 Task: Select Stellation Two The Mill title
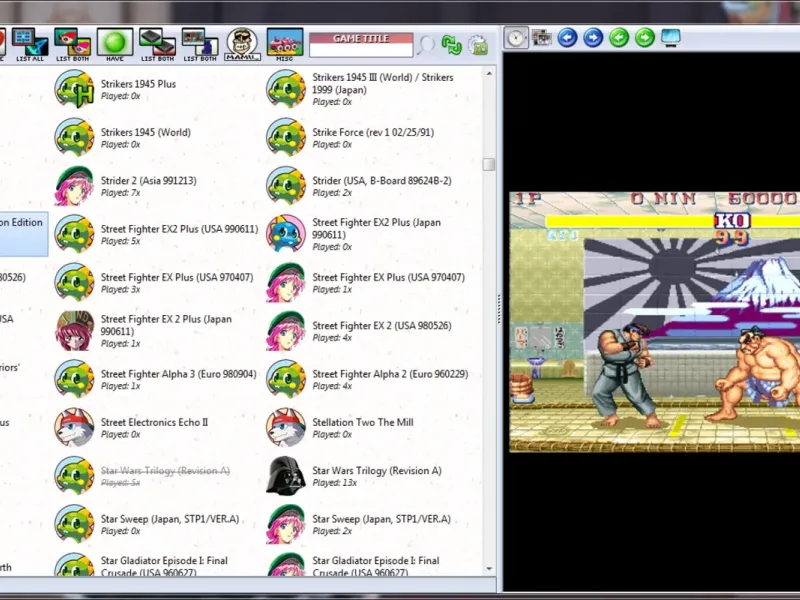[363, 422]
